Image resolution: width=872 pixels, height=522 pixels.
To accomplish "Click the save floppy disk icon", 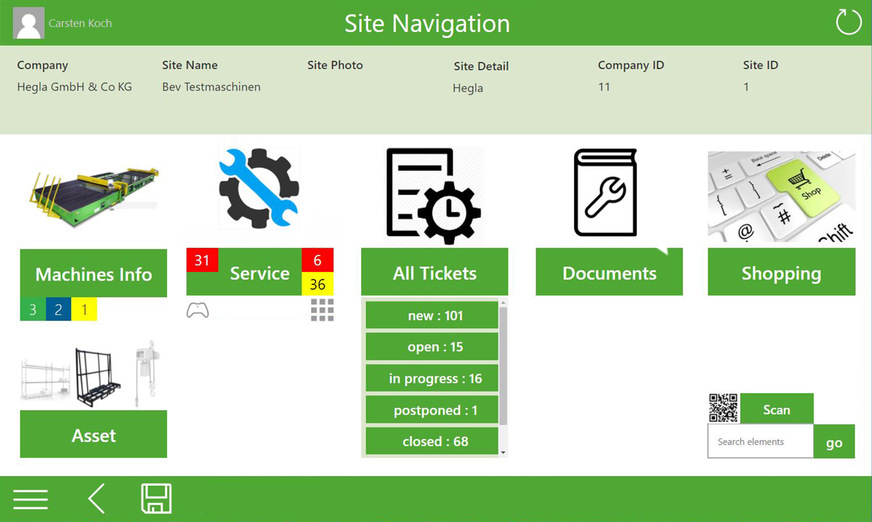I will point(156,499).
